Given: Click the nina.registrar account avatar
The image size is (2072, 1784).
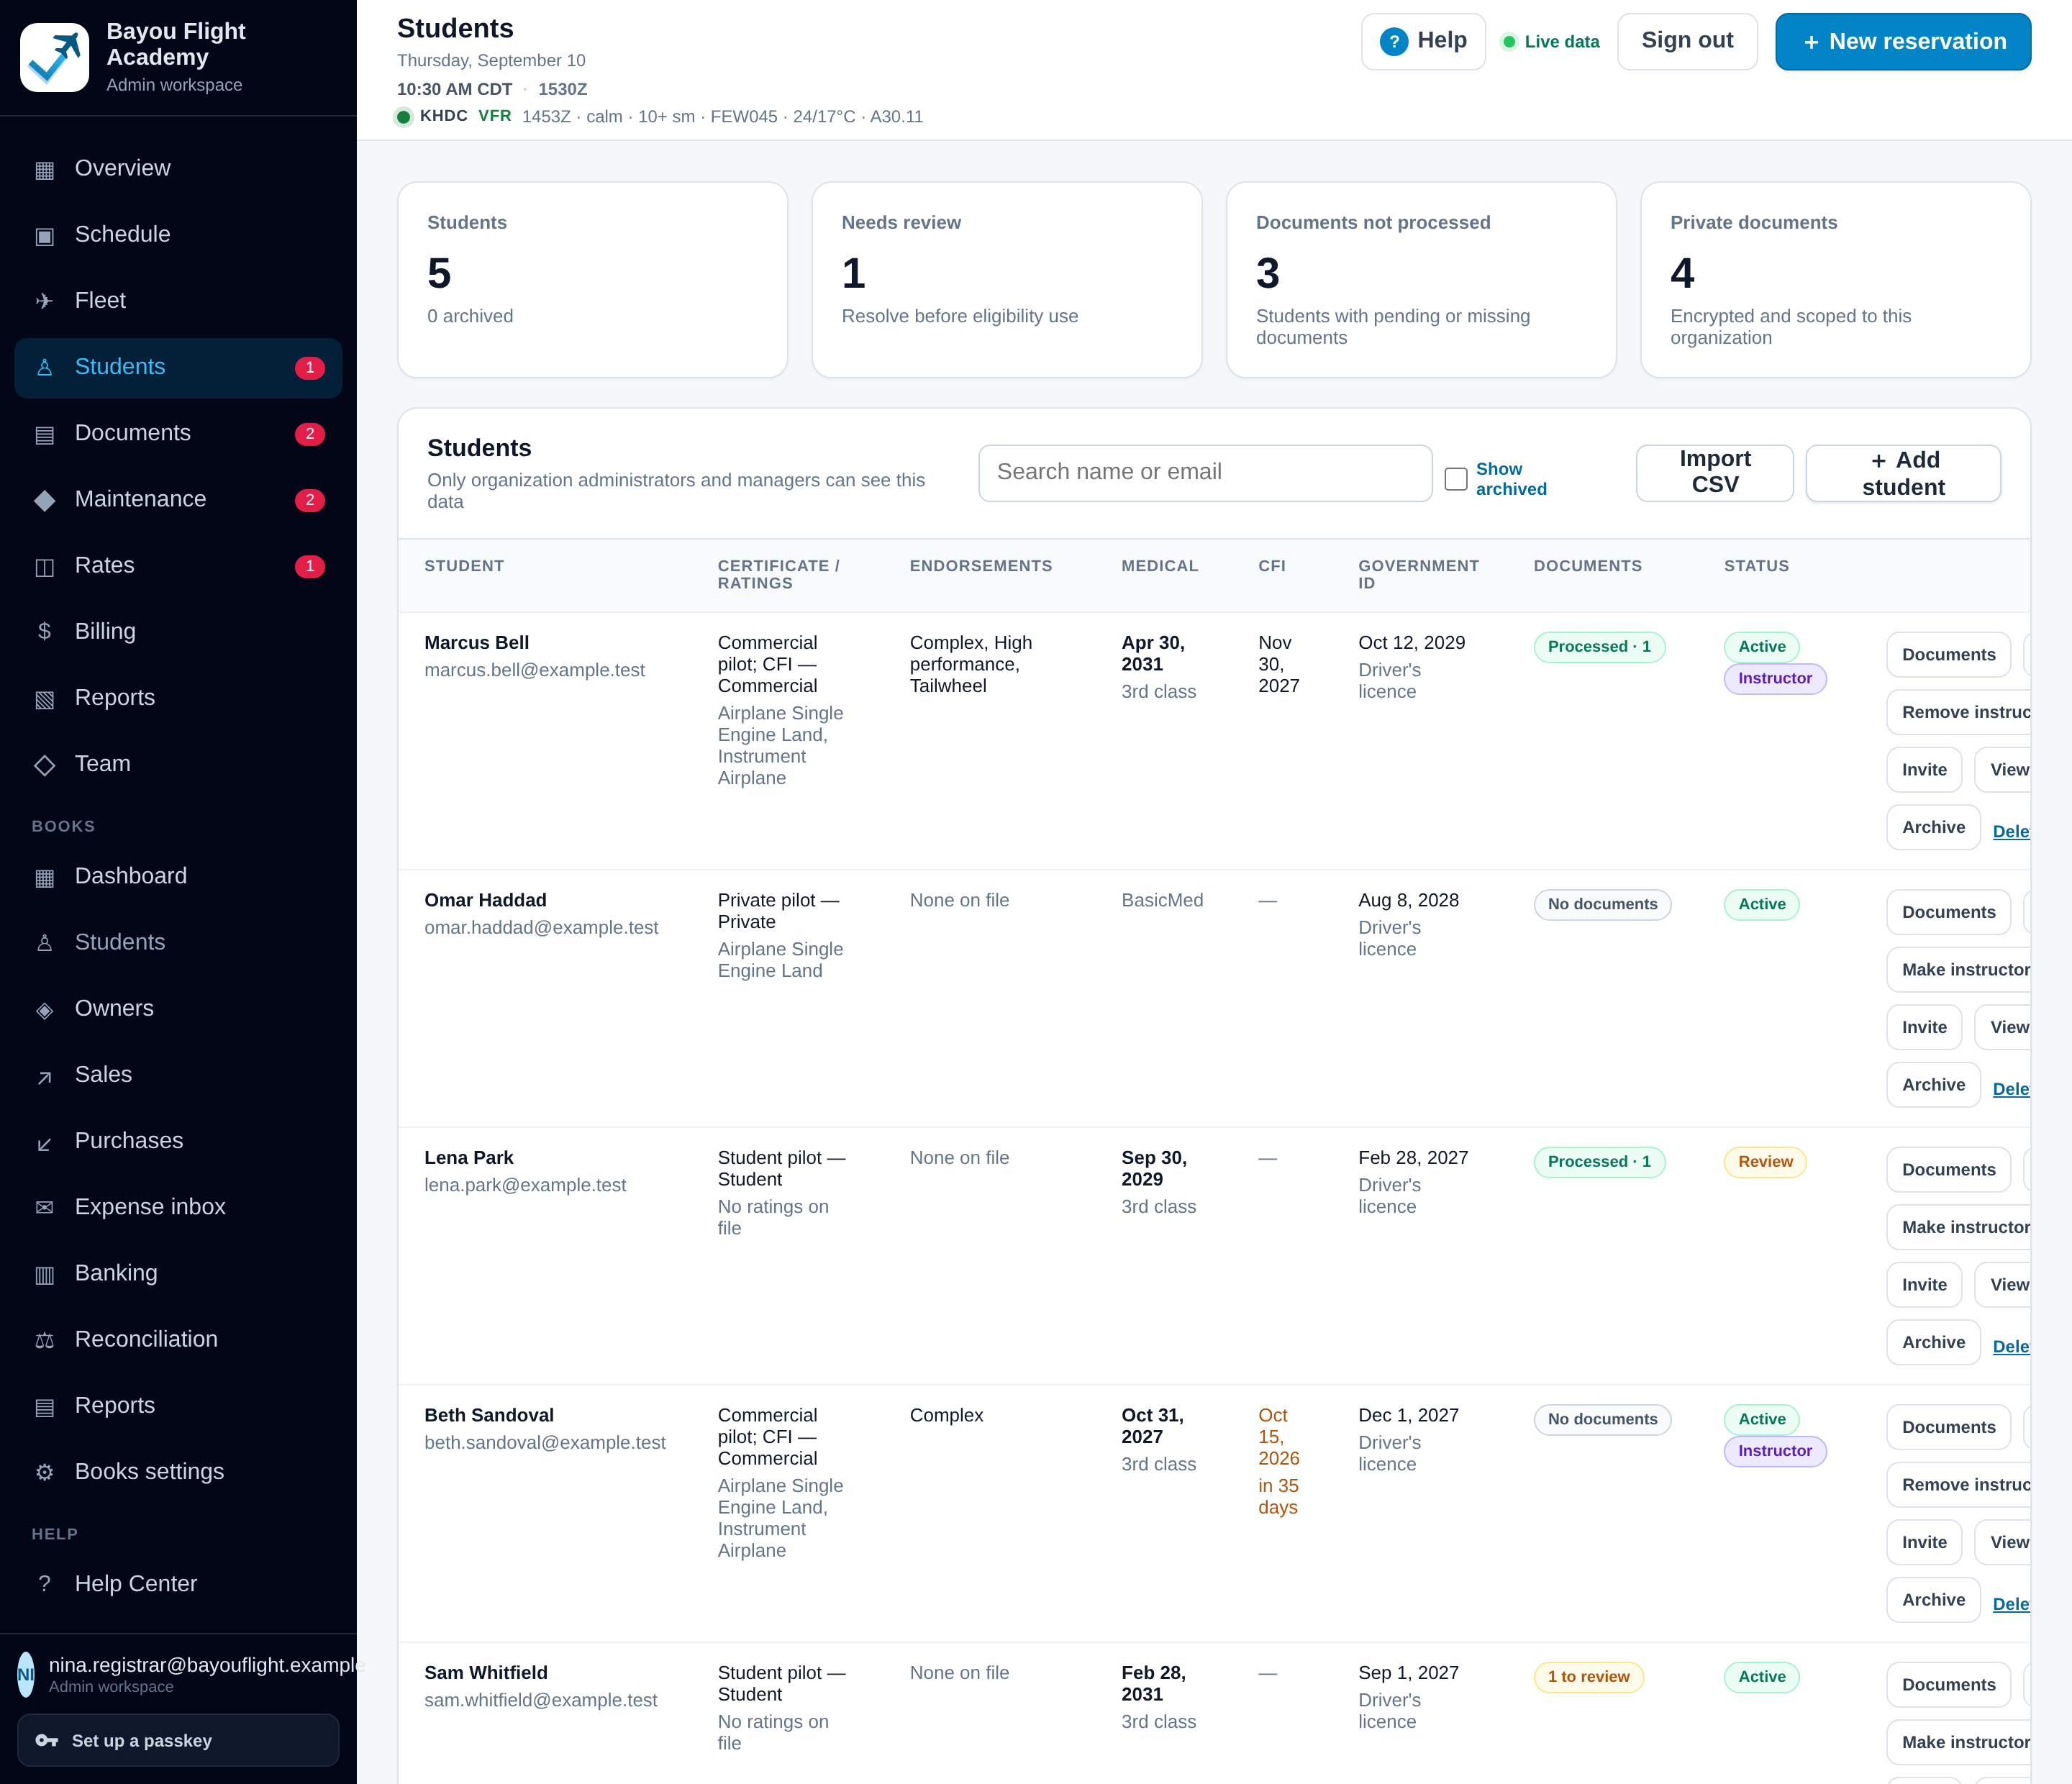Looking at the screenshot, I should [x=26, y=1674].
